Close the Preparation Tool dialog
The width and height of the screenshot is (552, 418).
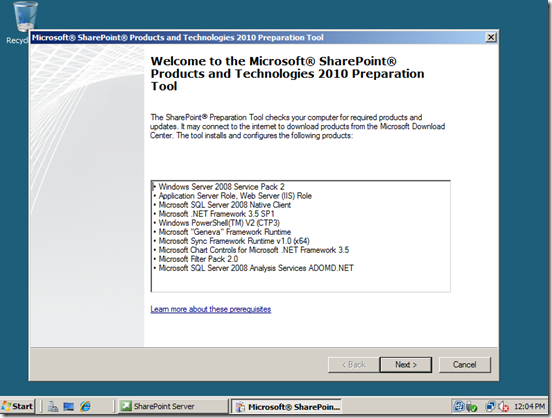click(491, 37)
